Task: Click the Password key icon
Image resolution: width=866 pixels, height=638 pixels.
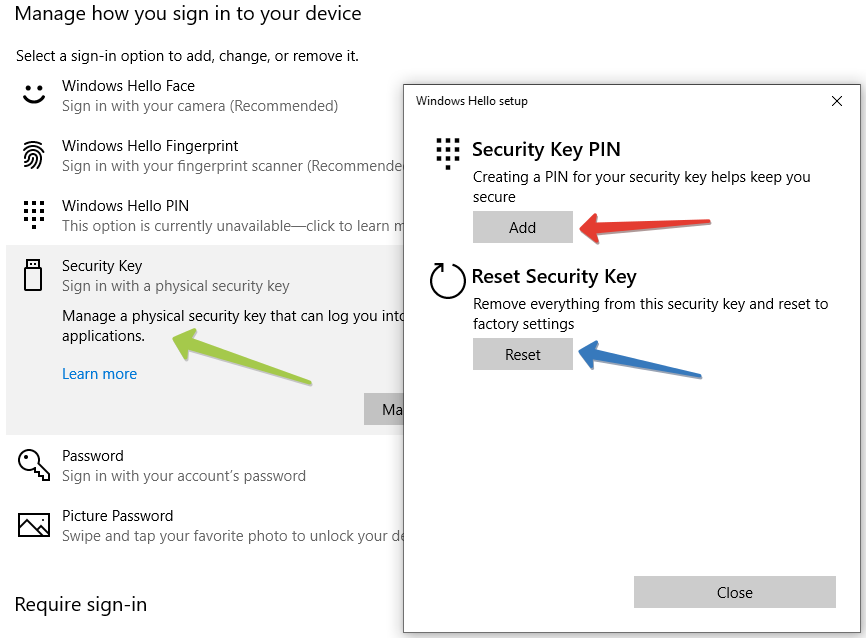Action: coord(34,465)
